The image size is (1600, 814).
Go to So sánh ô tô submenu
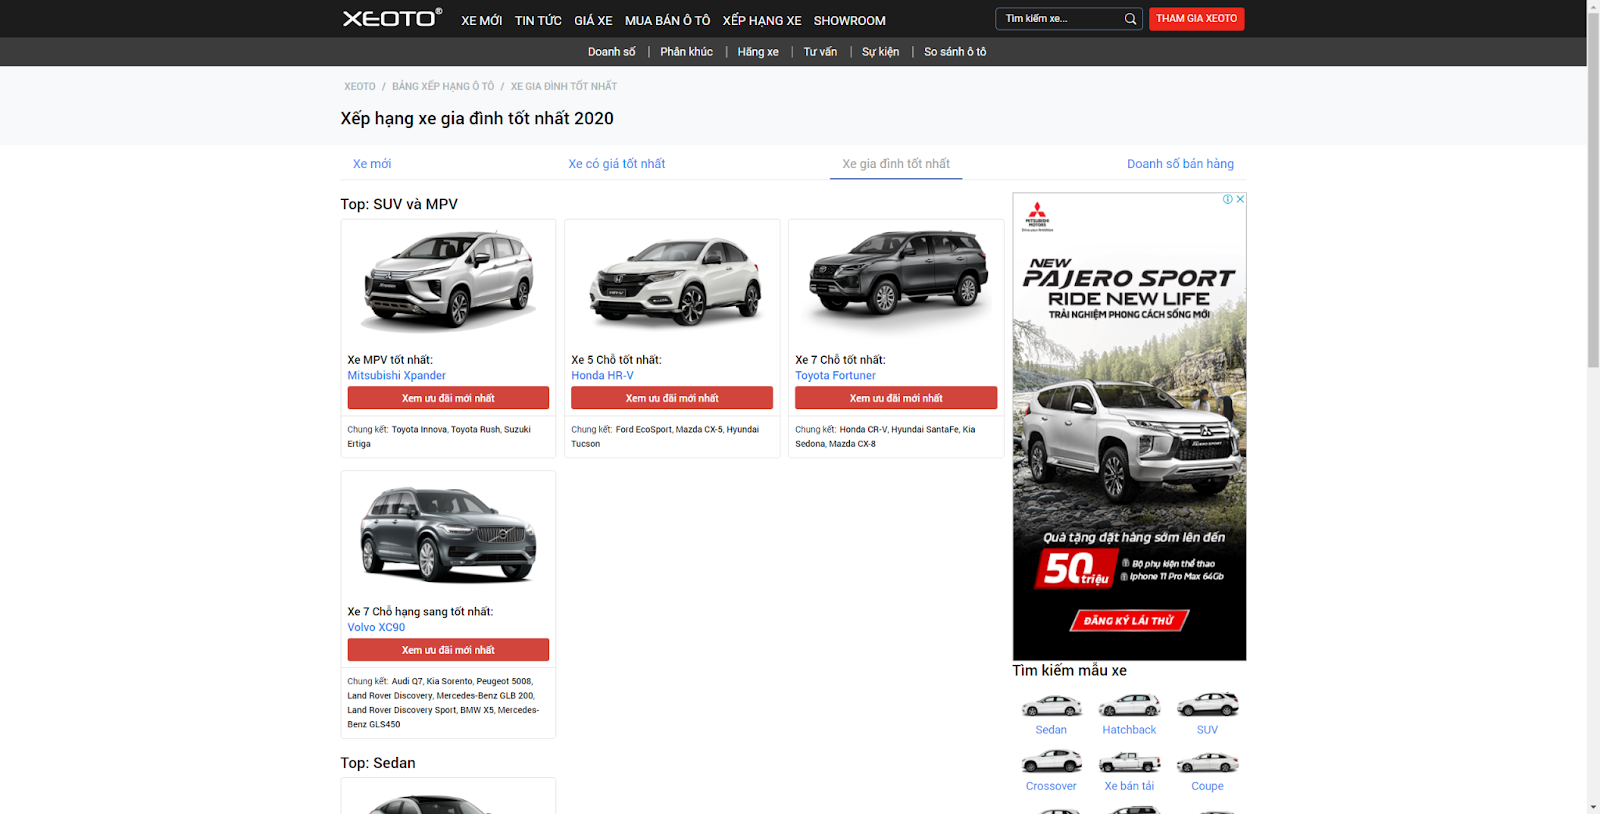point(955,52)
